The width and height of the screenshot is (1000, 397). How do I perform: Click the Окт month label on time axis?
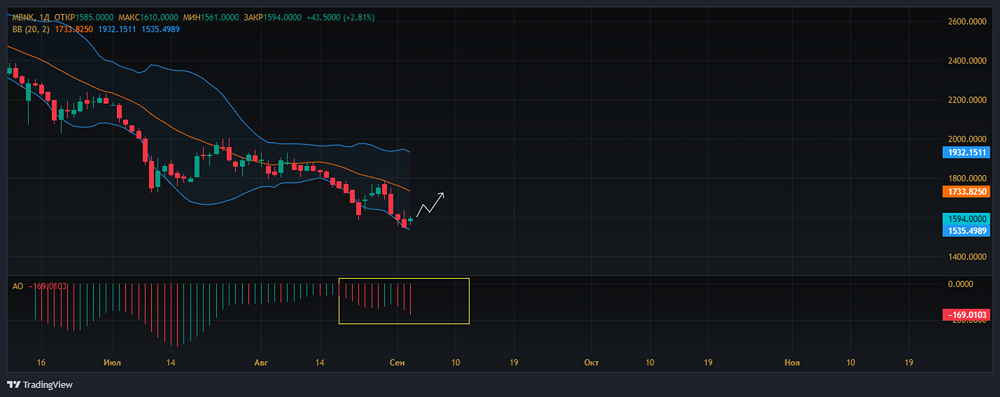[x=591, y=362]
